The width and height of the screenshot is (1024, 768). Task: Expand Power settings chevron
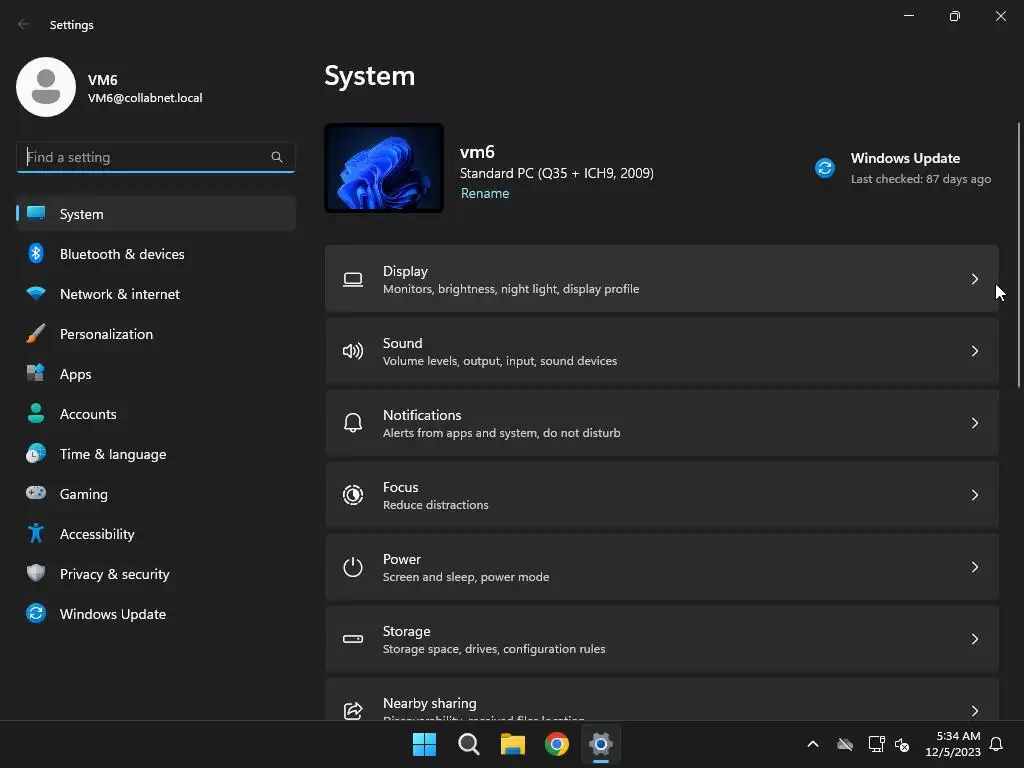tap(974, 567)
